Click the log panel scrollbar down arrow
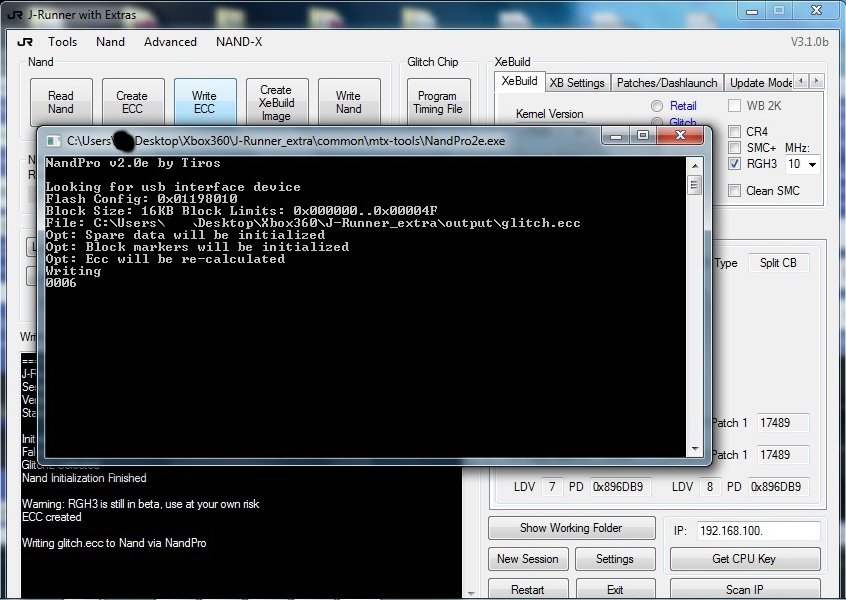The image size is (846, 600). (x=470, y=594)
